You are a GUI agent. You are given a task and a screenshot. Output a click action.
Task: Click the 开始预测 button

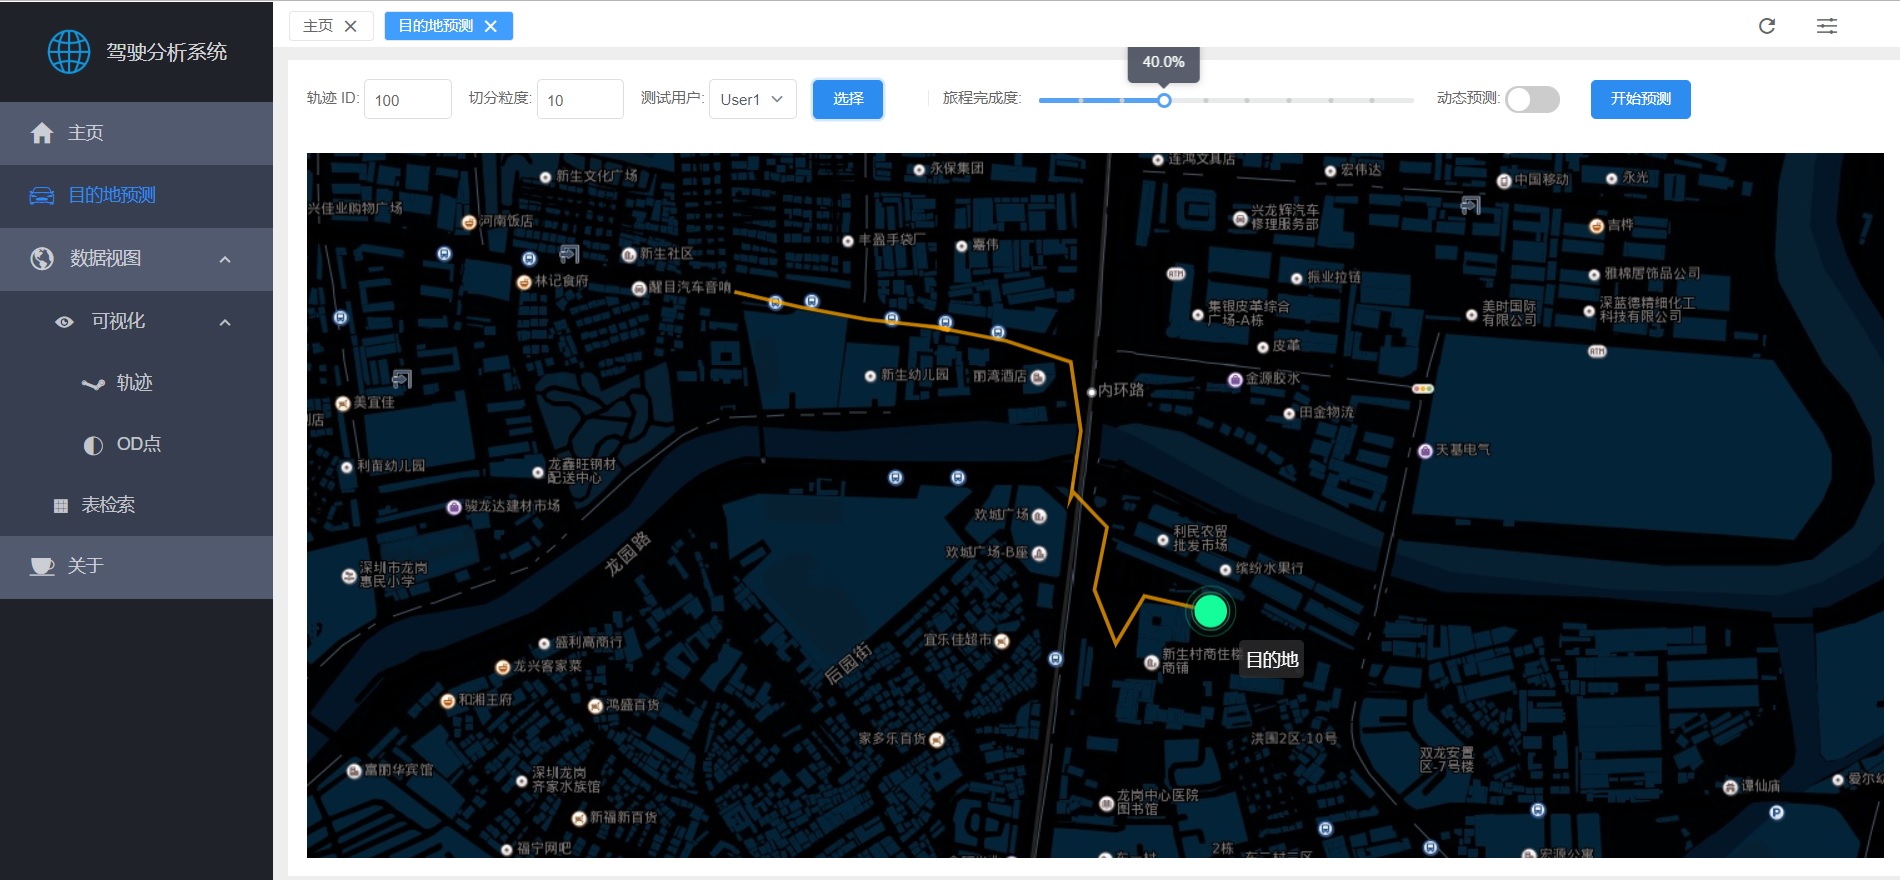pos(1640,99)
